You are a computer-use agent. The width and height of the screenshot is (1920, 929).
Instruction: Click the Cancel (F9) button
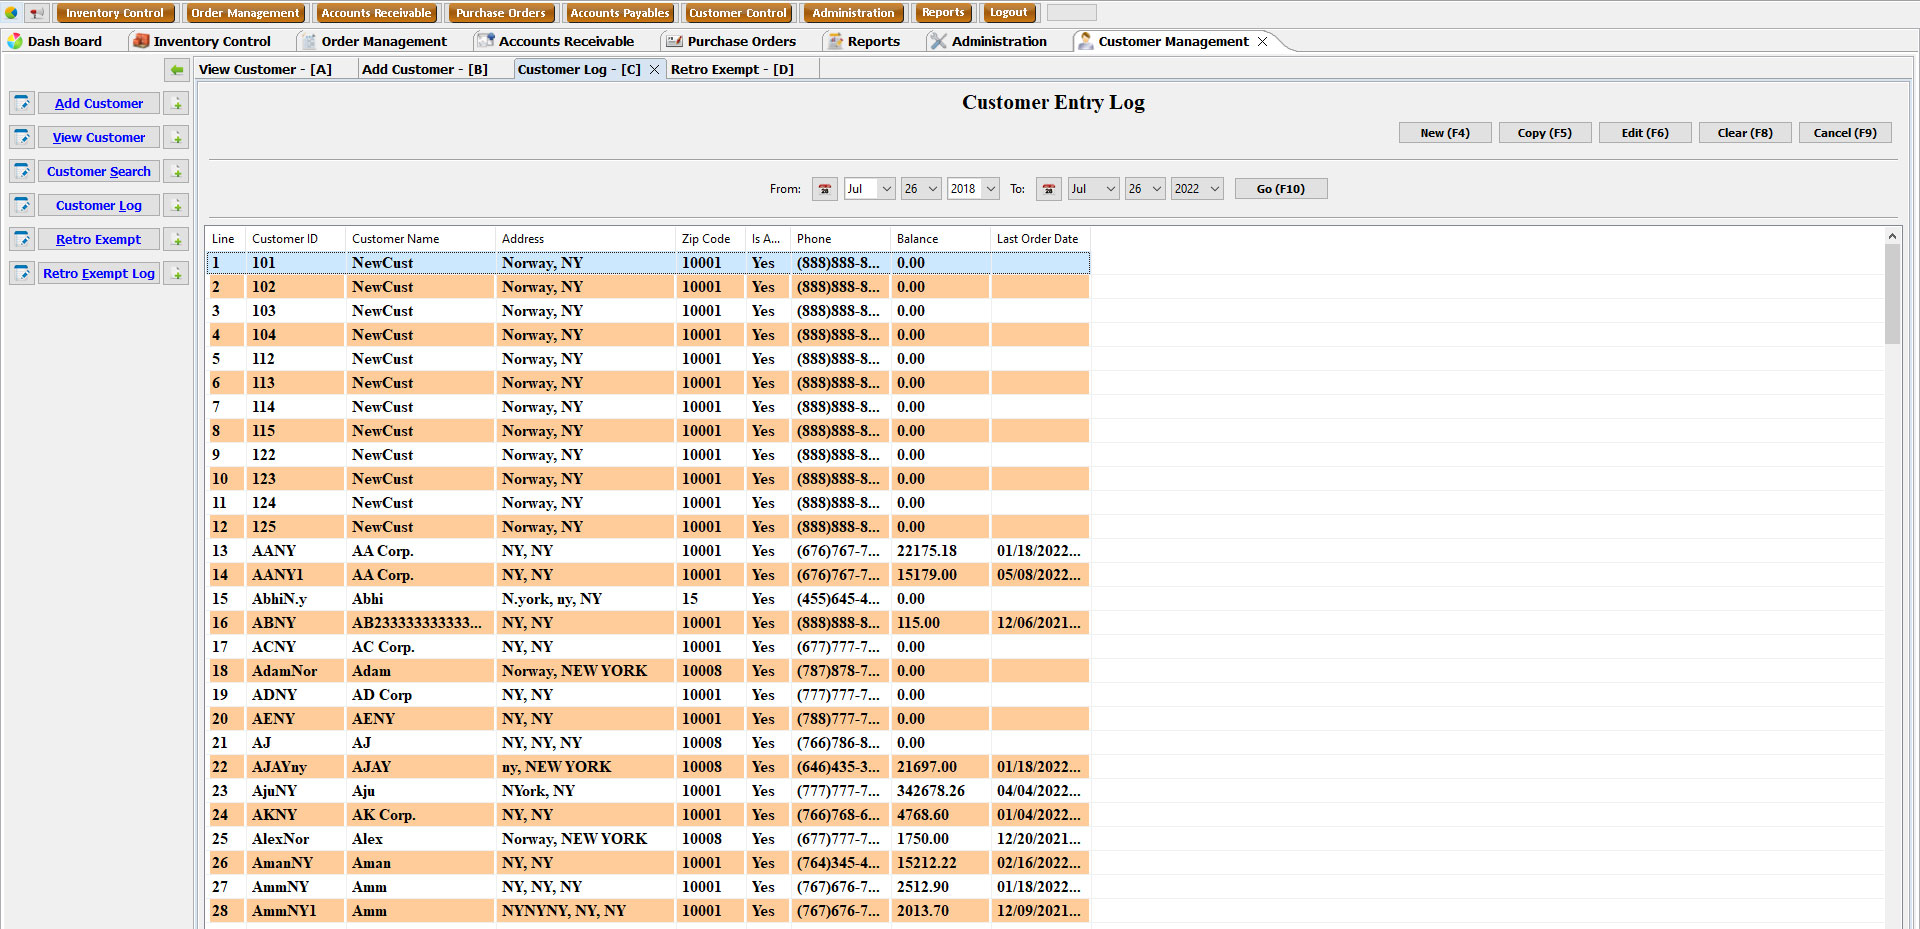click(x=1845, y=133)
